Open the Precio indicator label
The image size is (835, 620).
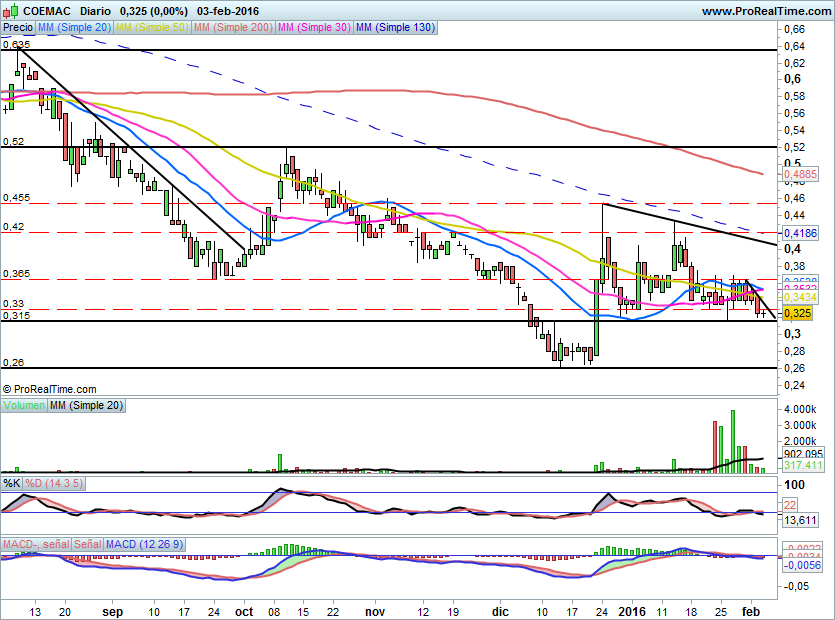click(x=17, y=28)
